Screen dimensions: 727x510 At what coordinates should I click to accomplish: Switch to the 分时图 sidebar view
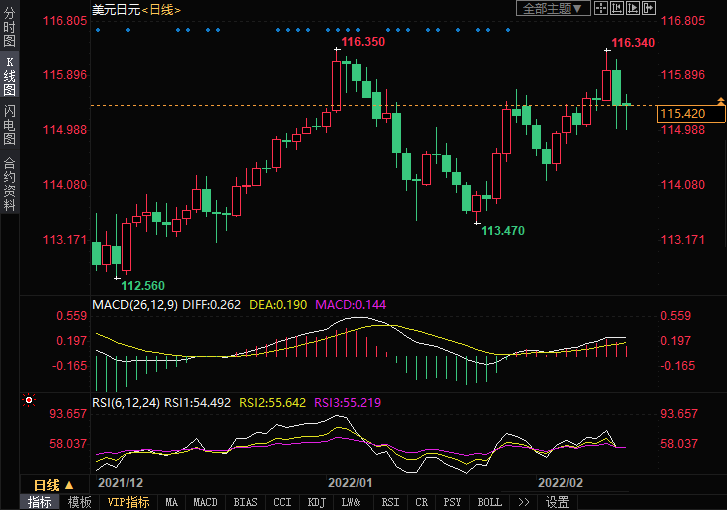pos(9,28)
